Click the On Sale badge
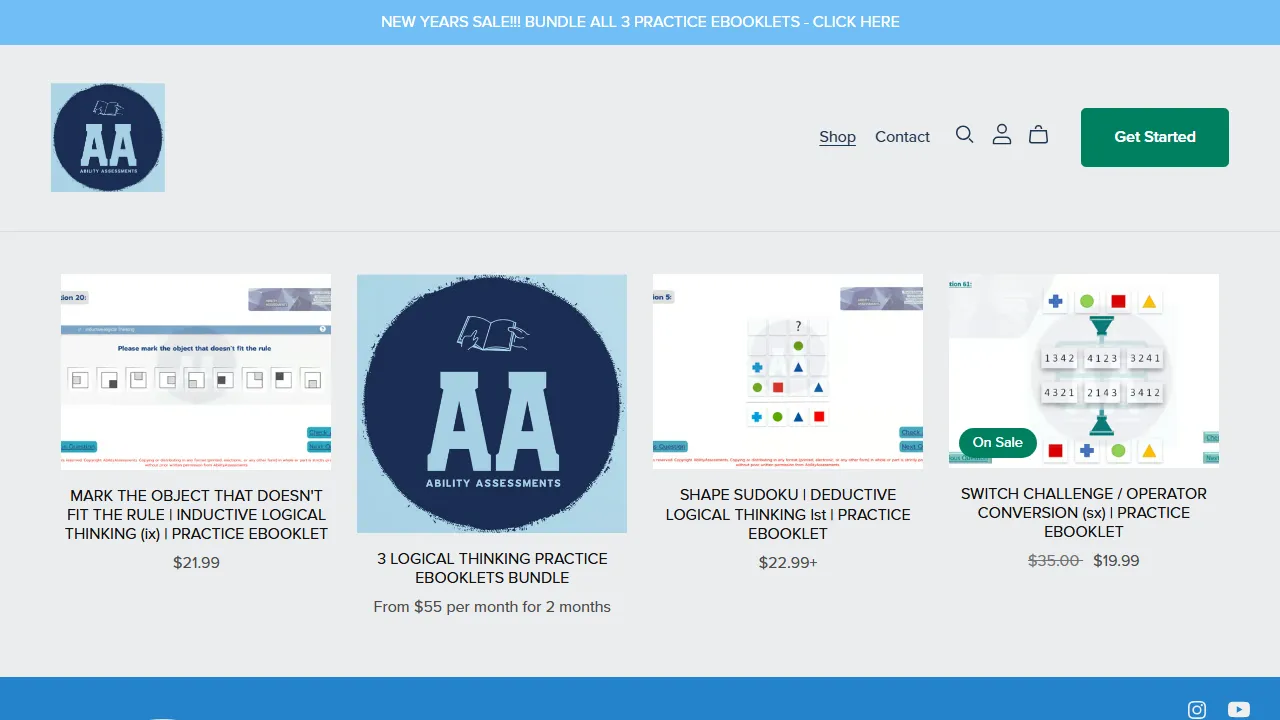 997,442
